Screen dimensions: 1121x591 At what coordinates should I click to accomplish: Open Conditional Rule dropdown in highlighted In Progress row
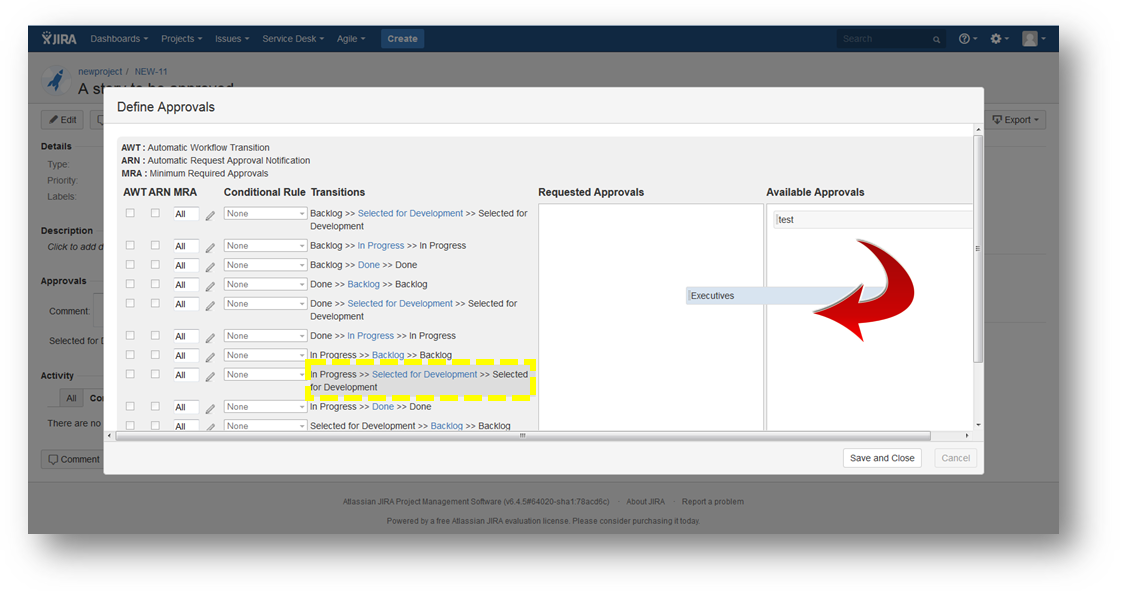pos(265,375)
